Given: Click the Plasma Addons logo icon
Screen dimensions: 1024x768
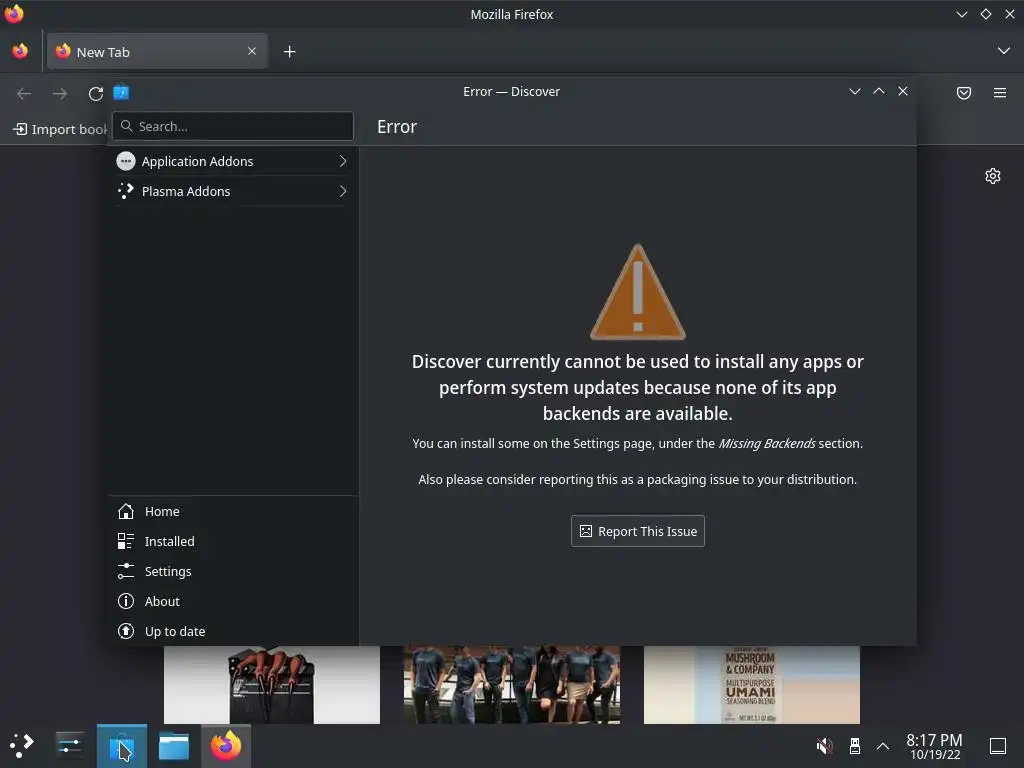Looking at the screenshot, I should [125, 191].
